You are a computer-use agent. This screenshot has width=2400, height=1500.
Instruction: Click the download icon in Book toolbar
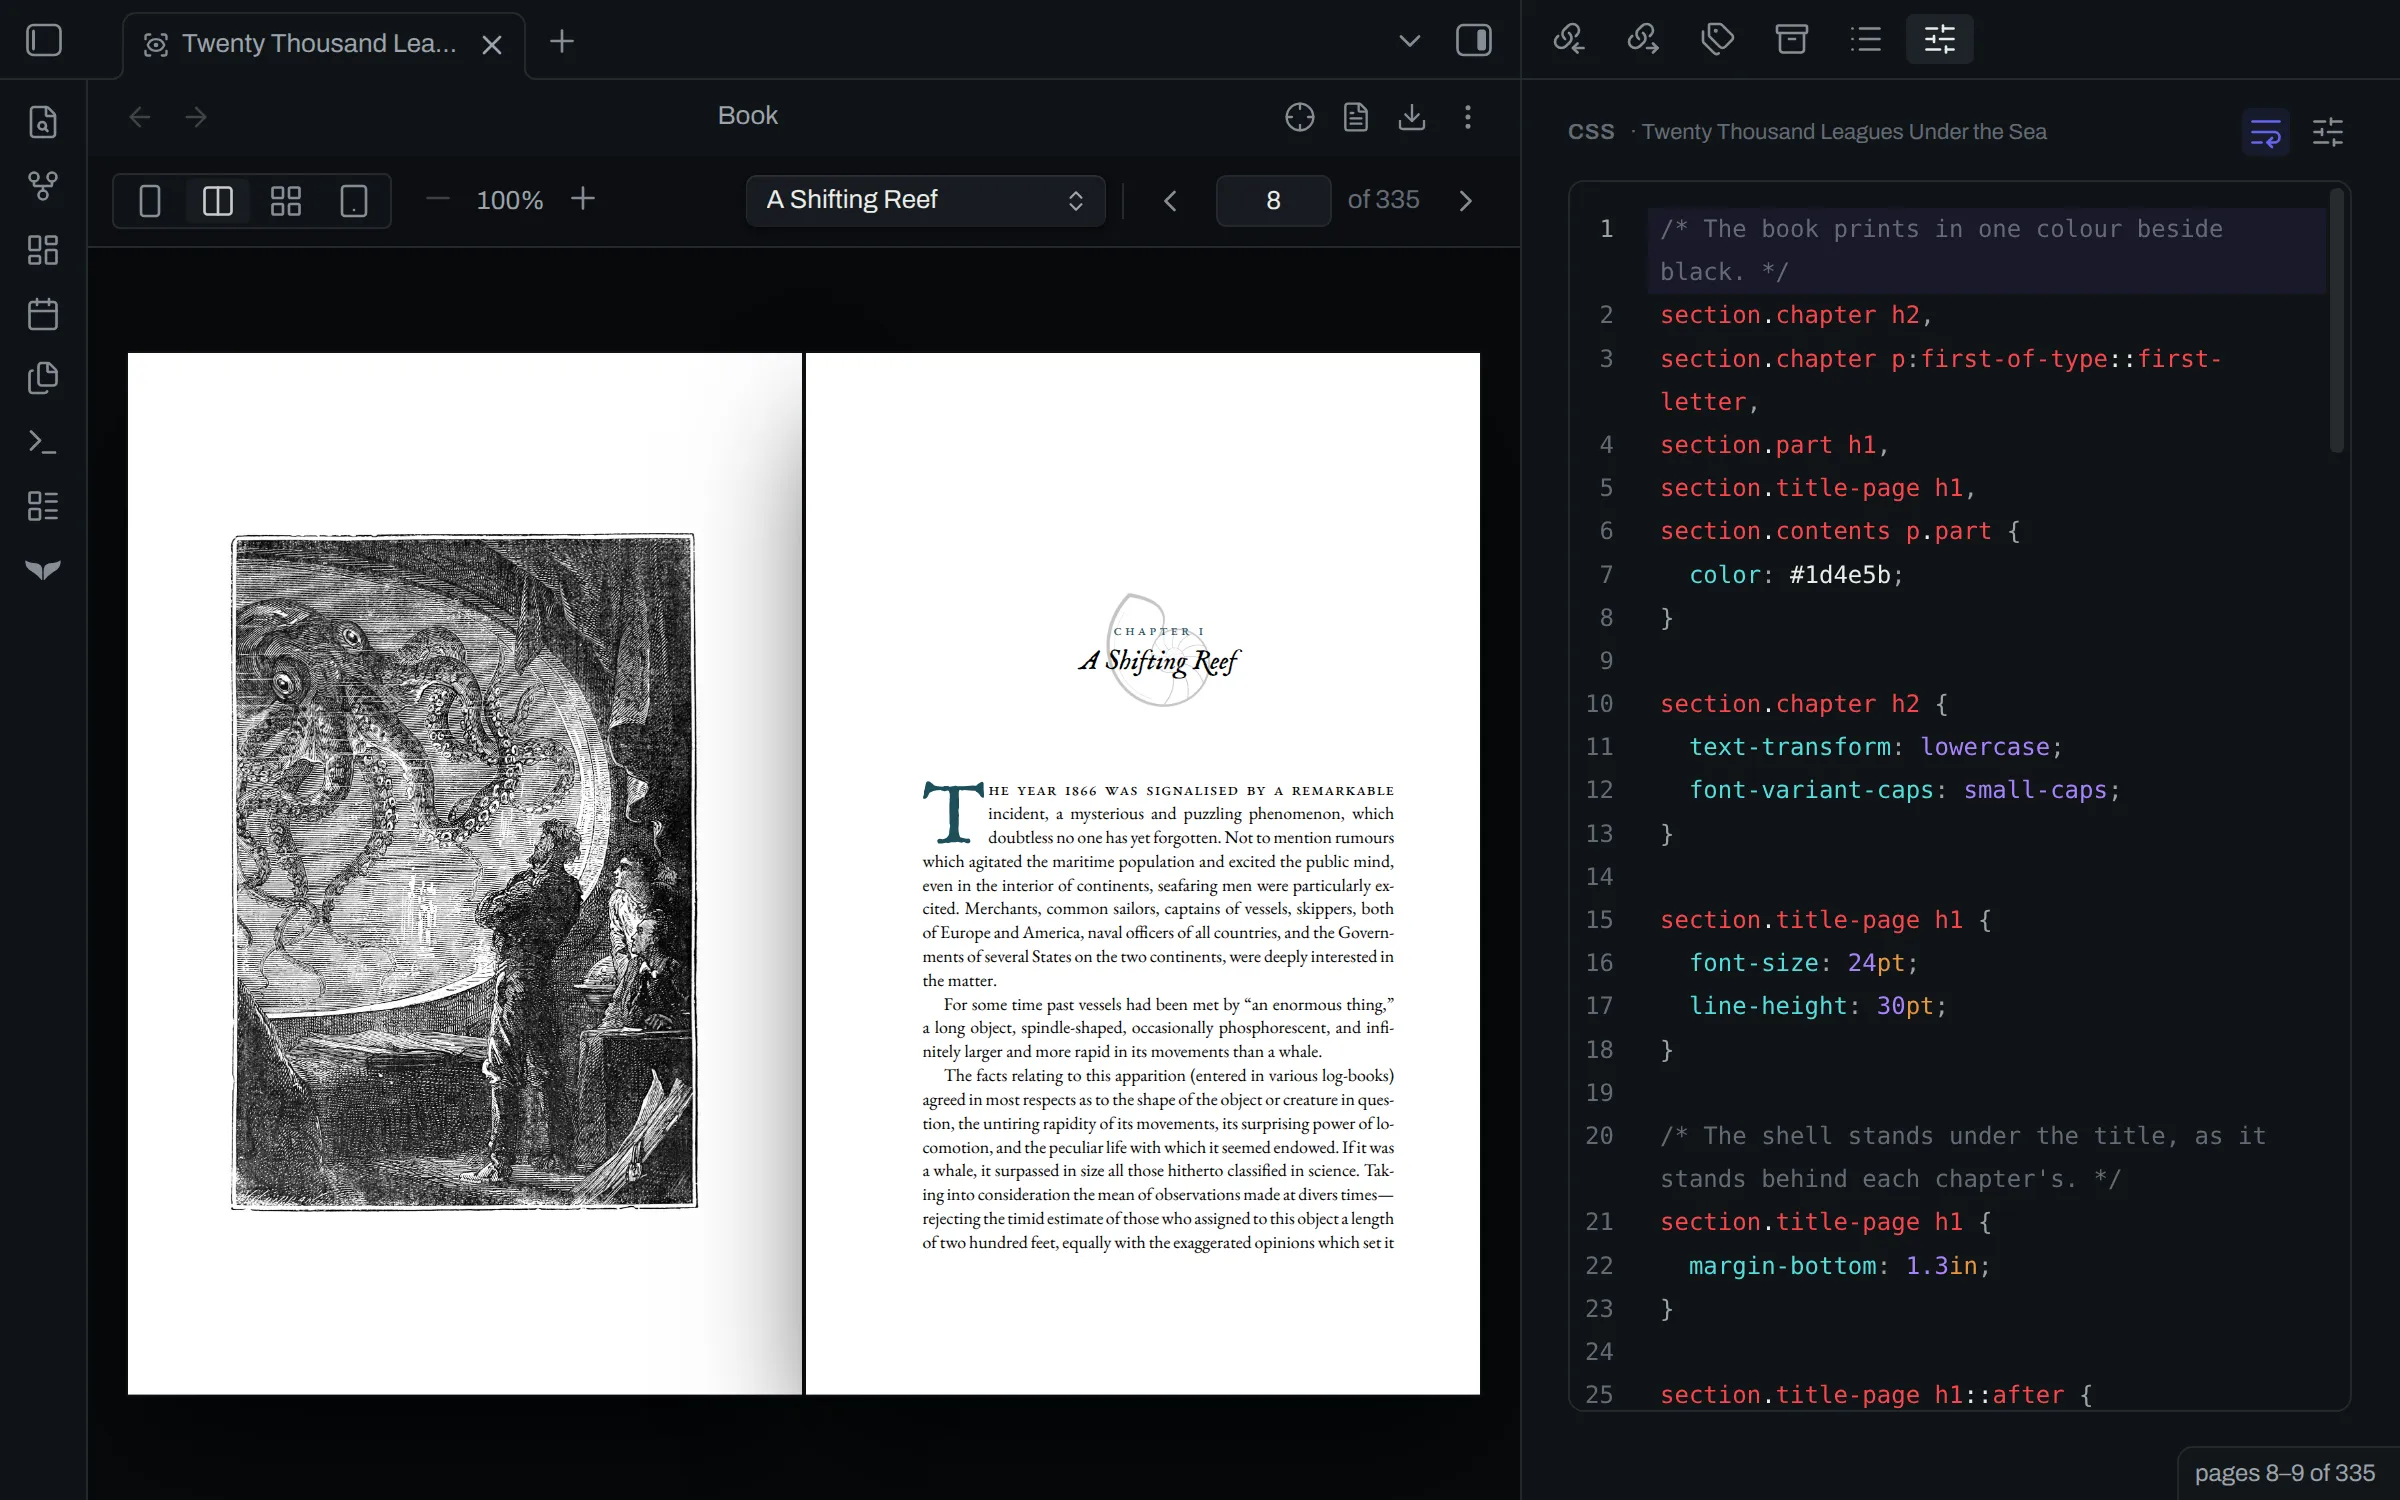[1411, 117]
